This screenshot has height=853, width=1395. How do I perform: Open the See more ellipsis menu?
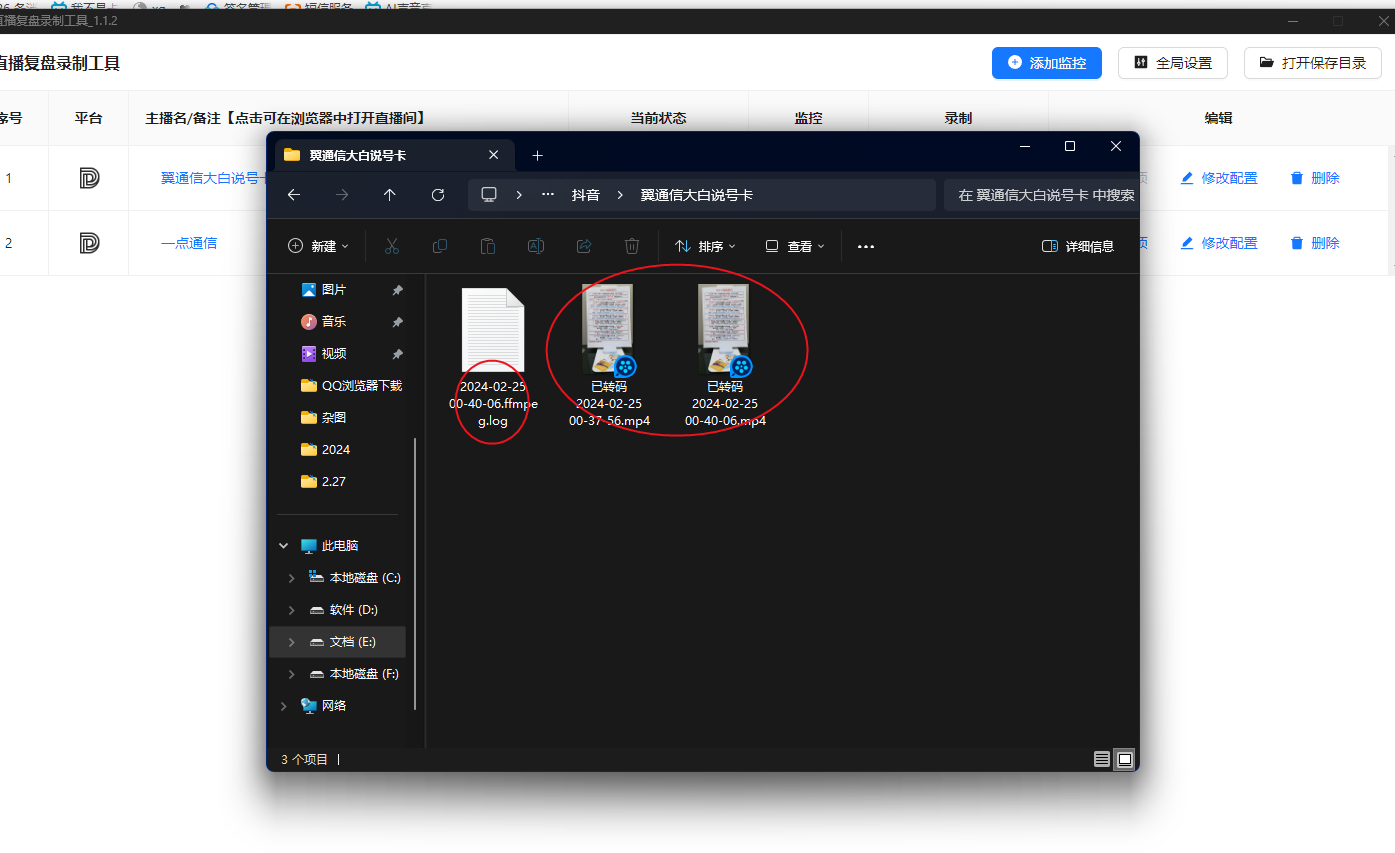click(x=866, y=246)
